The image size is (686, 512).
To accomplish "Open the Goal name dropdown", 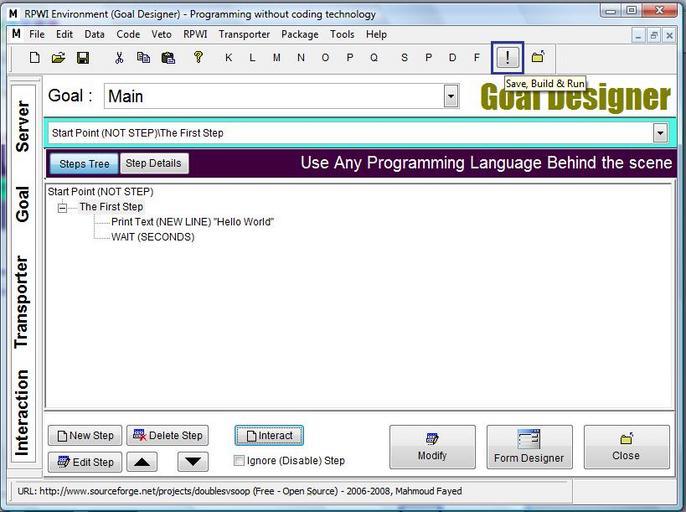I will pyautogui.click(x=451, y=97).
